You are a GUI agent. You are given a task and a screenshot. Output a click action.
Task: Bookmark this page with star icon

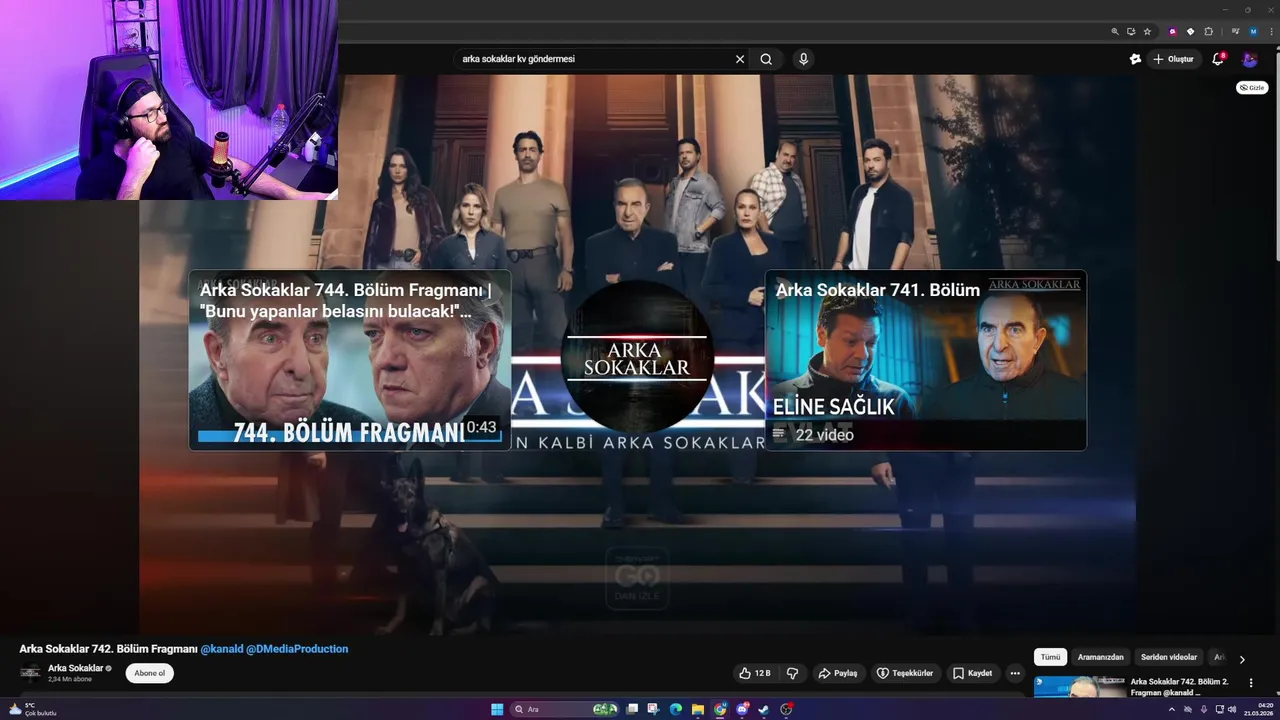tap(1147, 31)
